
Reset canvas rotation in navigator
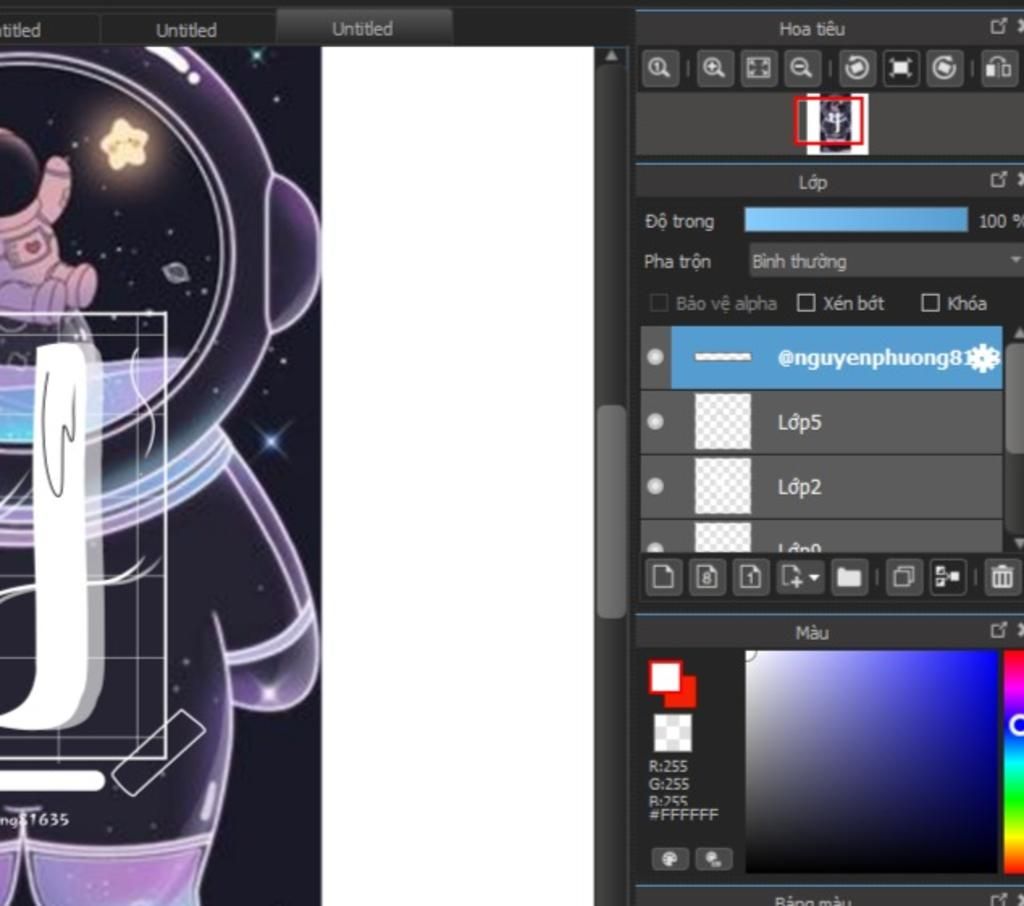pyautogui.click(x=901, y=68)
